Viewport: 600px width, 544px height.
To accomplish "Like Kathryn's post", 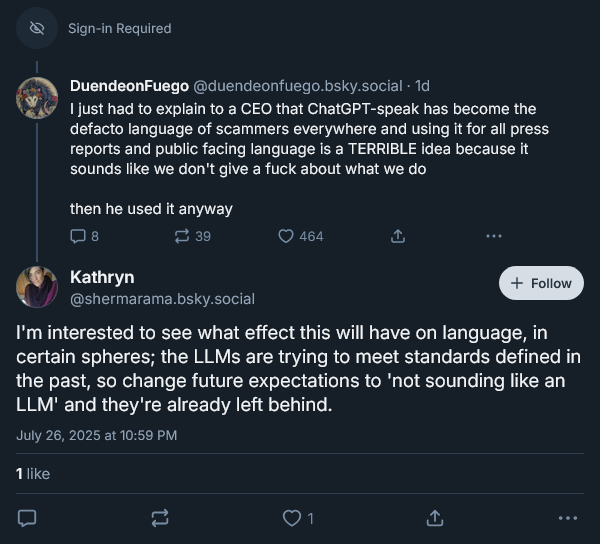I will click(x=292, y=518).
